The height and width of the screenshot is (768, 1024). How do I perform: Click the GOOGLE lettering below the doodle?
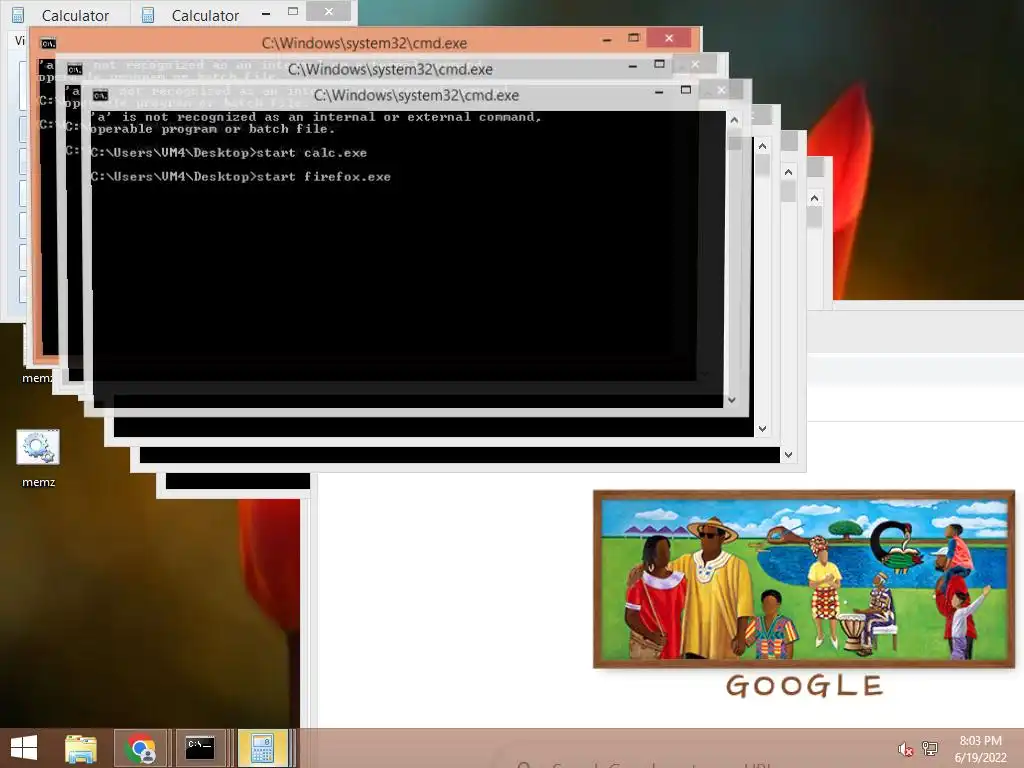(x=805, y=686)
